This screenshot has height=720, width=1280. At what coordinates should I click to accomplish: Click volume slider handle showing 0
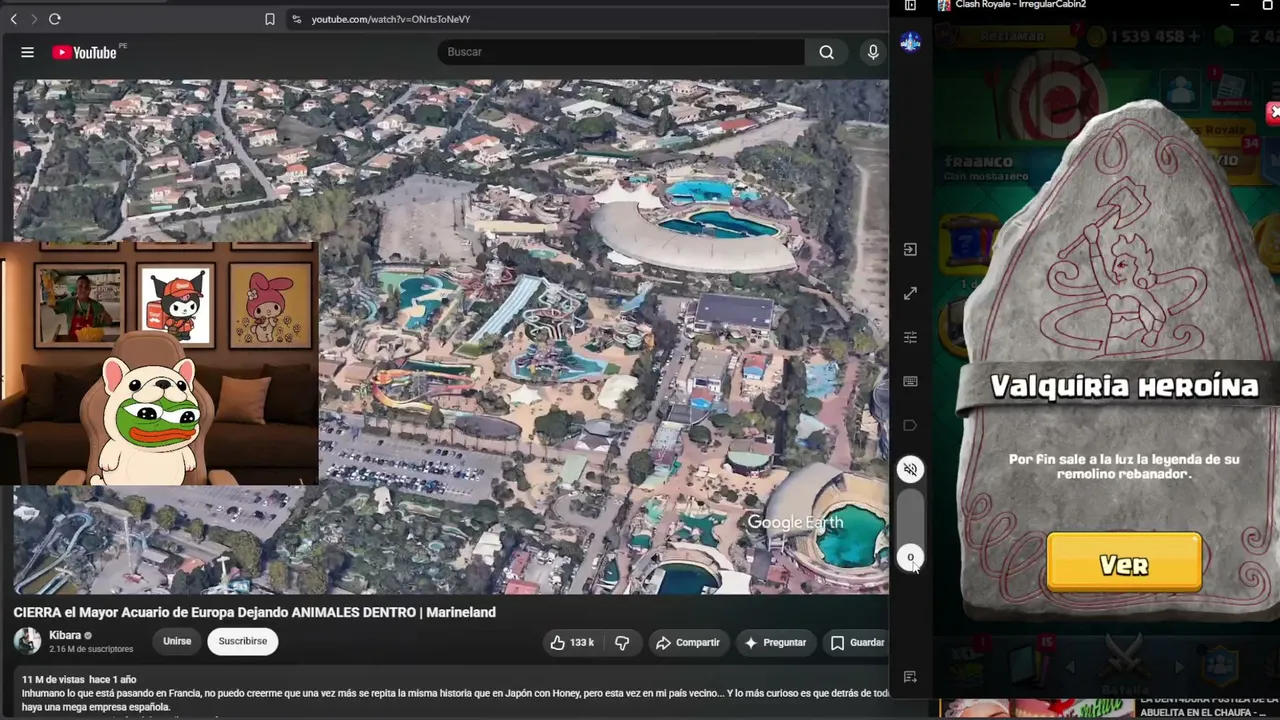click(910, 557)
